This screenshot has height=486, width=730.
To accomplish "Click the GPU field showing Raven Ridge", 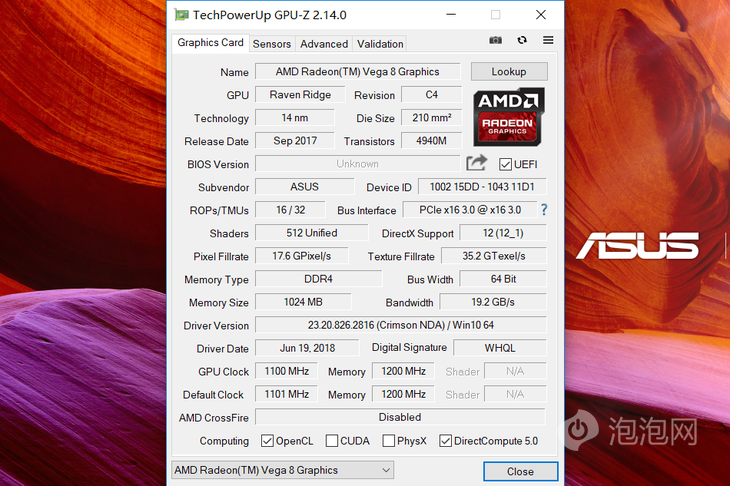I will tap(300, 94).
